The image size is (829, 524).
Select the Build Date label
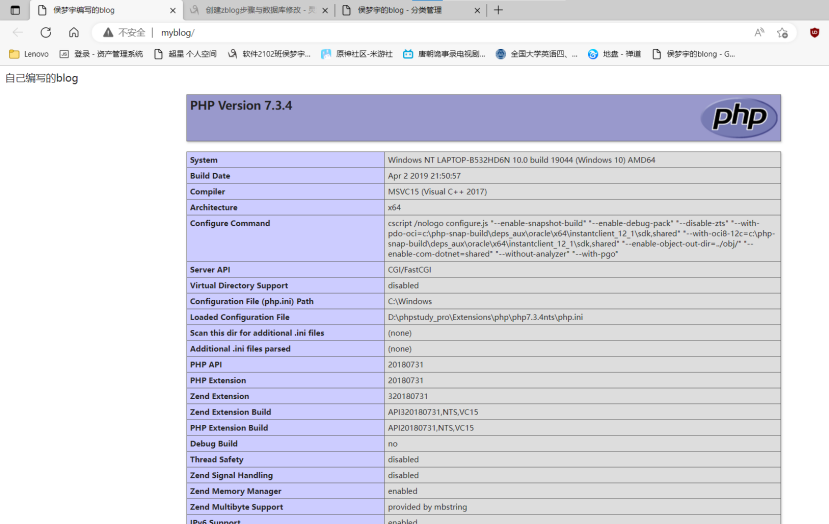[x=210, y=176]
